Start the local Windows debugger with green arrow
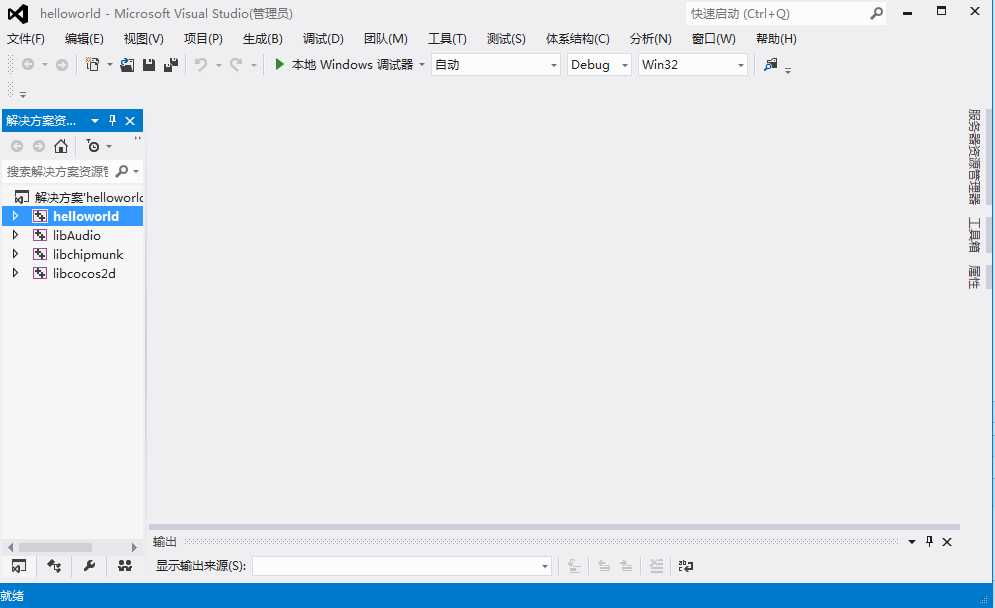This screenshot has height=608, width=995. point(279,64)
